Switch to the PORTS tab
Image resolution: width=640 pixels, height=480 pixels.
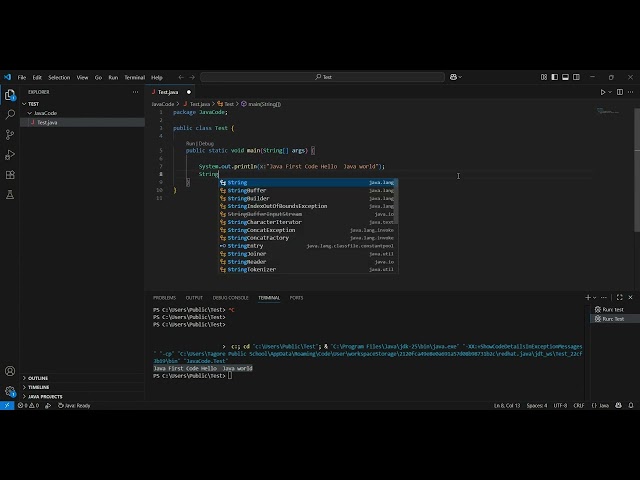click(x=296, y=298)
